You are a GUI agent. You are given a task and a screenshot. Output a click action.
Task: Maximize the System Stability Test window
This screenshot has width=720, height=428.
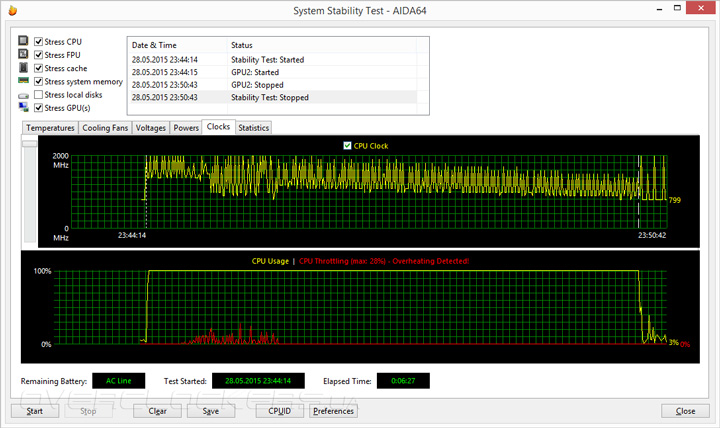coord(677,8)
